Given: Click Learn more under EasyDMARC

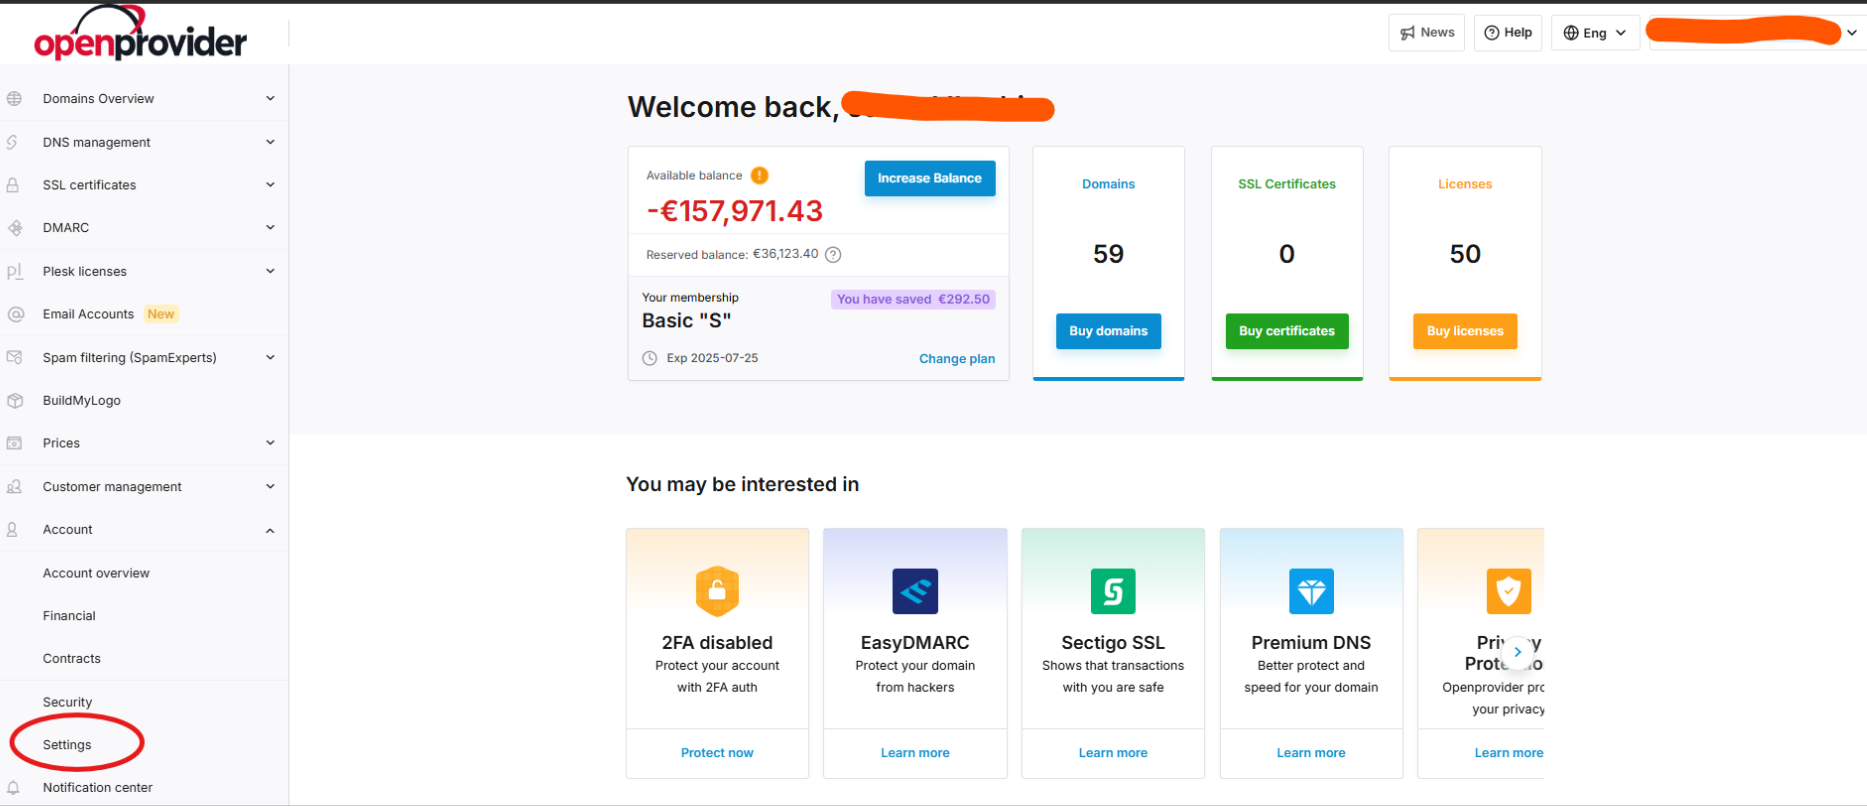Looking at the screenshot, I should point(915,753).
